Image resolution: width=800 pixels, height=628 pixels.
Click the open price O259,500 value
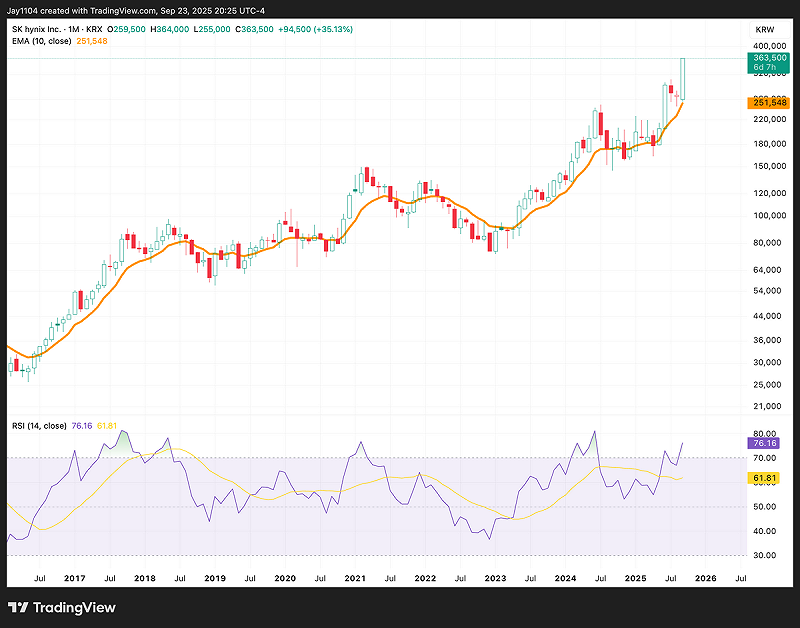pos(126,29)
